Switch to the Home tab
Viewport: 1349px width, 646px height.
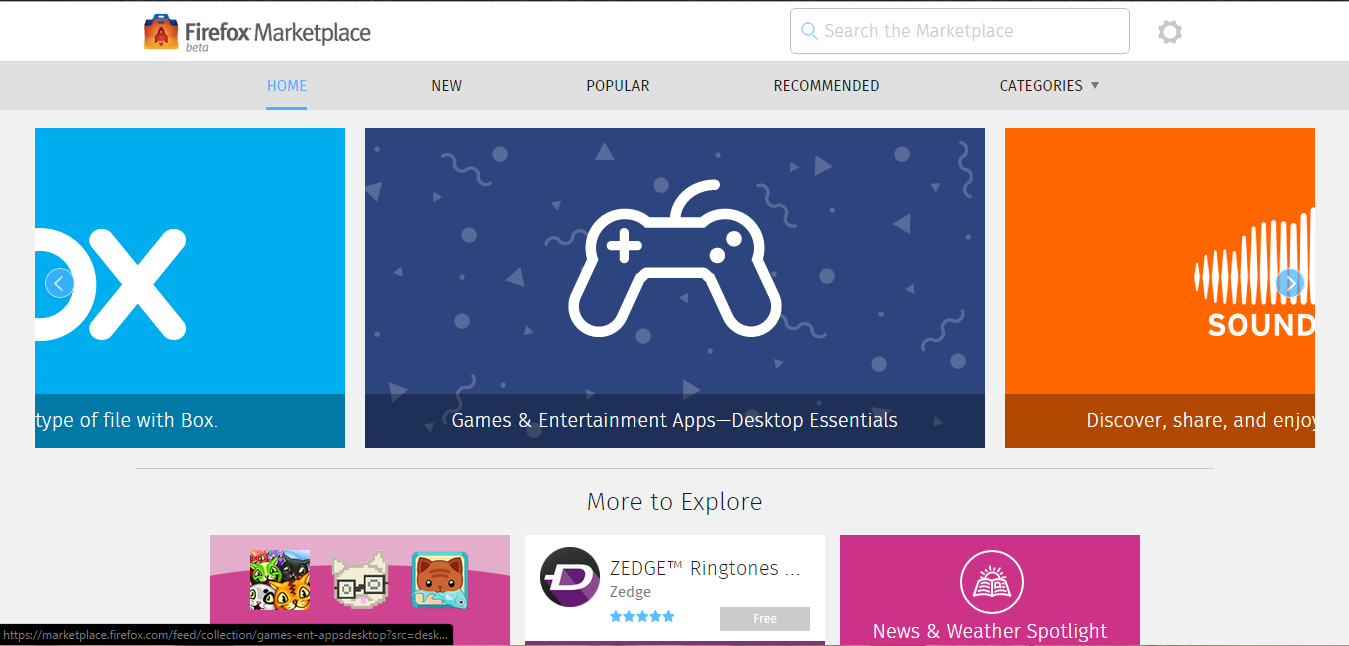(x=287, y=86)
